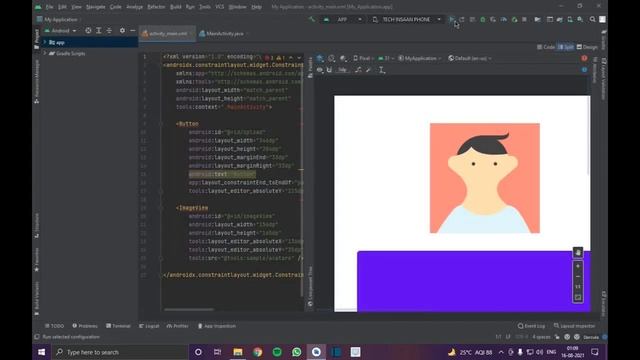This screenshot has height=360, width=640.
Task: Open the Logcat tool window
Action: (149, 326)
